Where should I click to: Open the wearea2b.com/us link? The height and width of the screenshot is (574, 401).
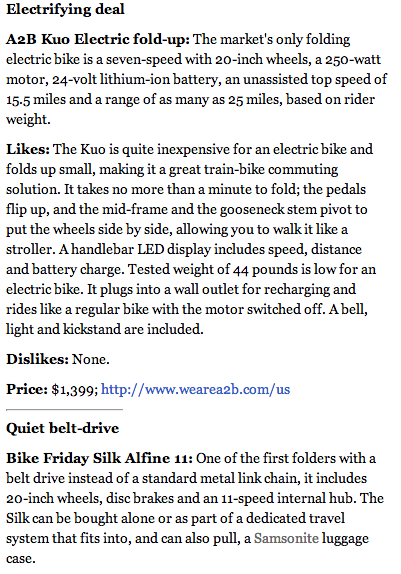pyautogui.click(x=195, y=389)
